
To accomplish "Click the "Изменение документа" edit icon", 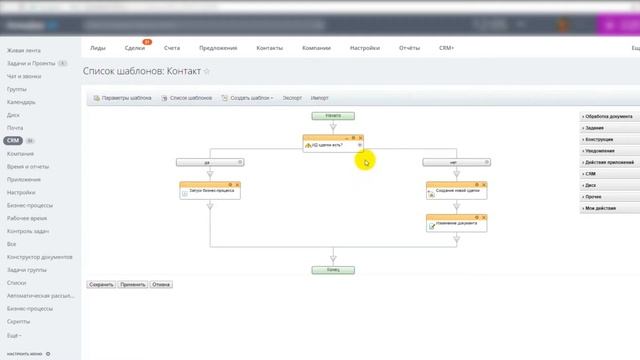I will pos(431,226).
